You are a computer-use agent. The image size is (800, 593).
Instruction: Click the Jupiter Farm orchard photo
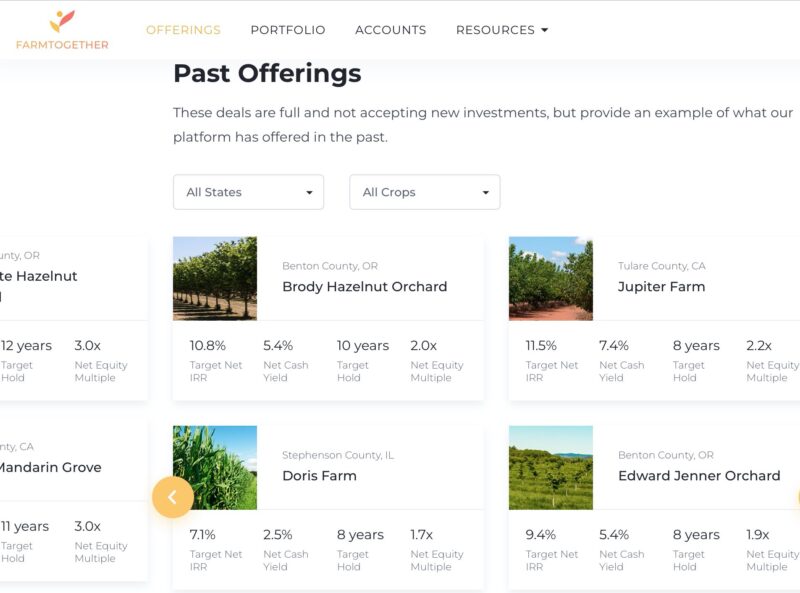point(550,278)
